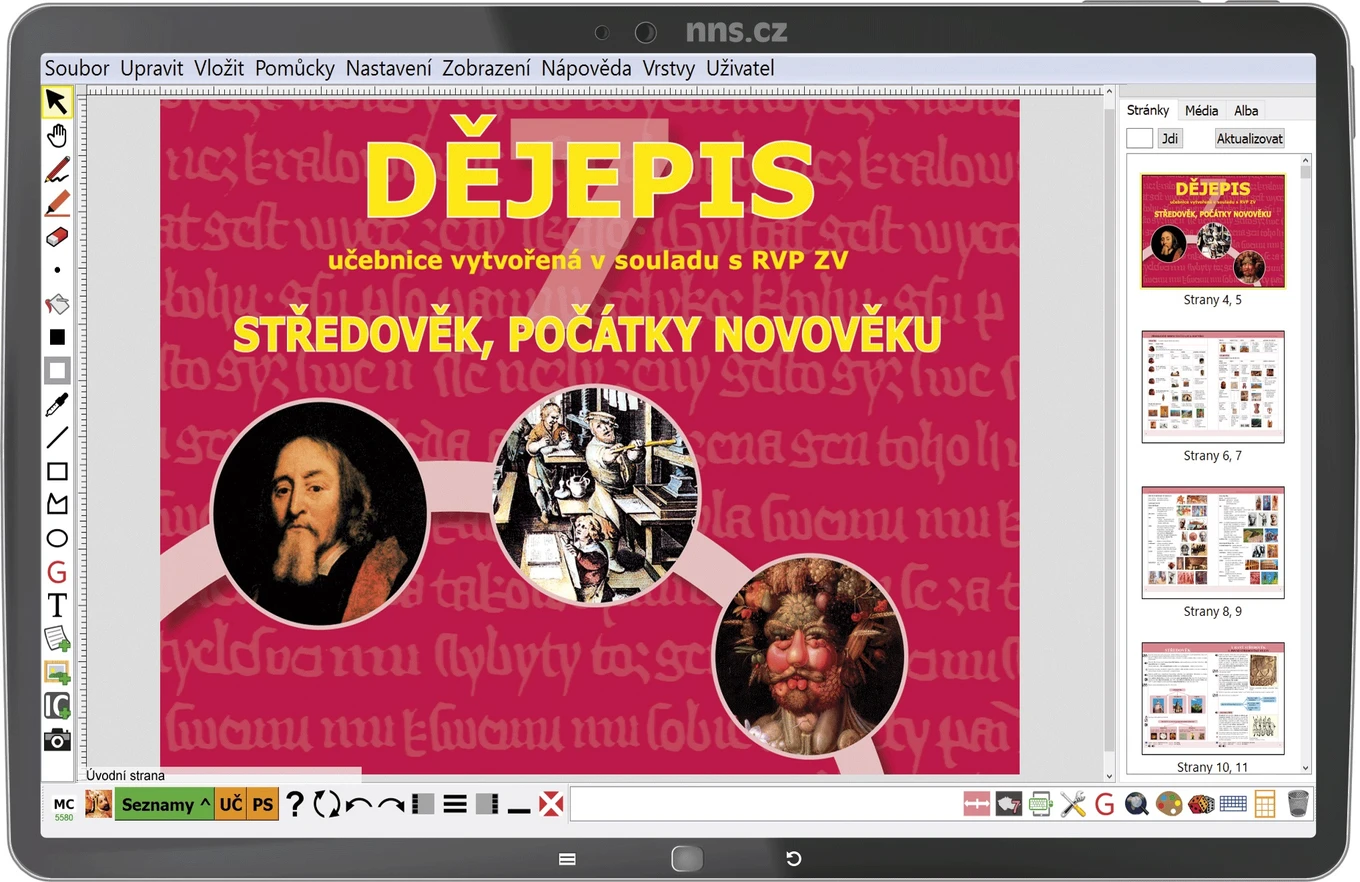Expand the Seznamy list dropdown
1360x882 pixels.
[x=165, y=804]
